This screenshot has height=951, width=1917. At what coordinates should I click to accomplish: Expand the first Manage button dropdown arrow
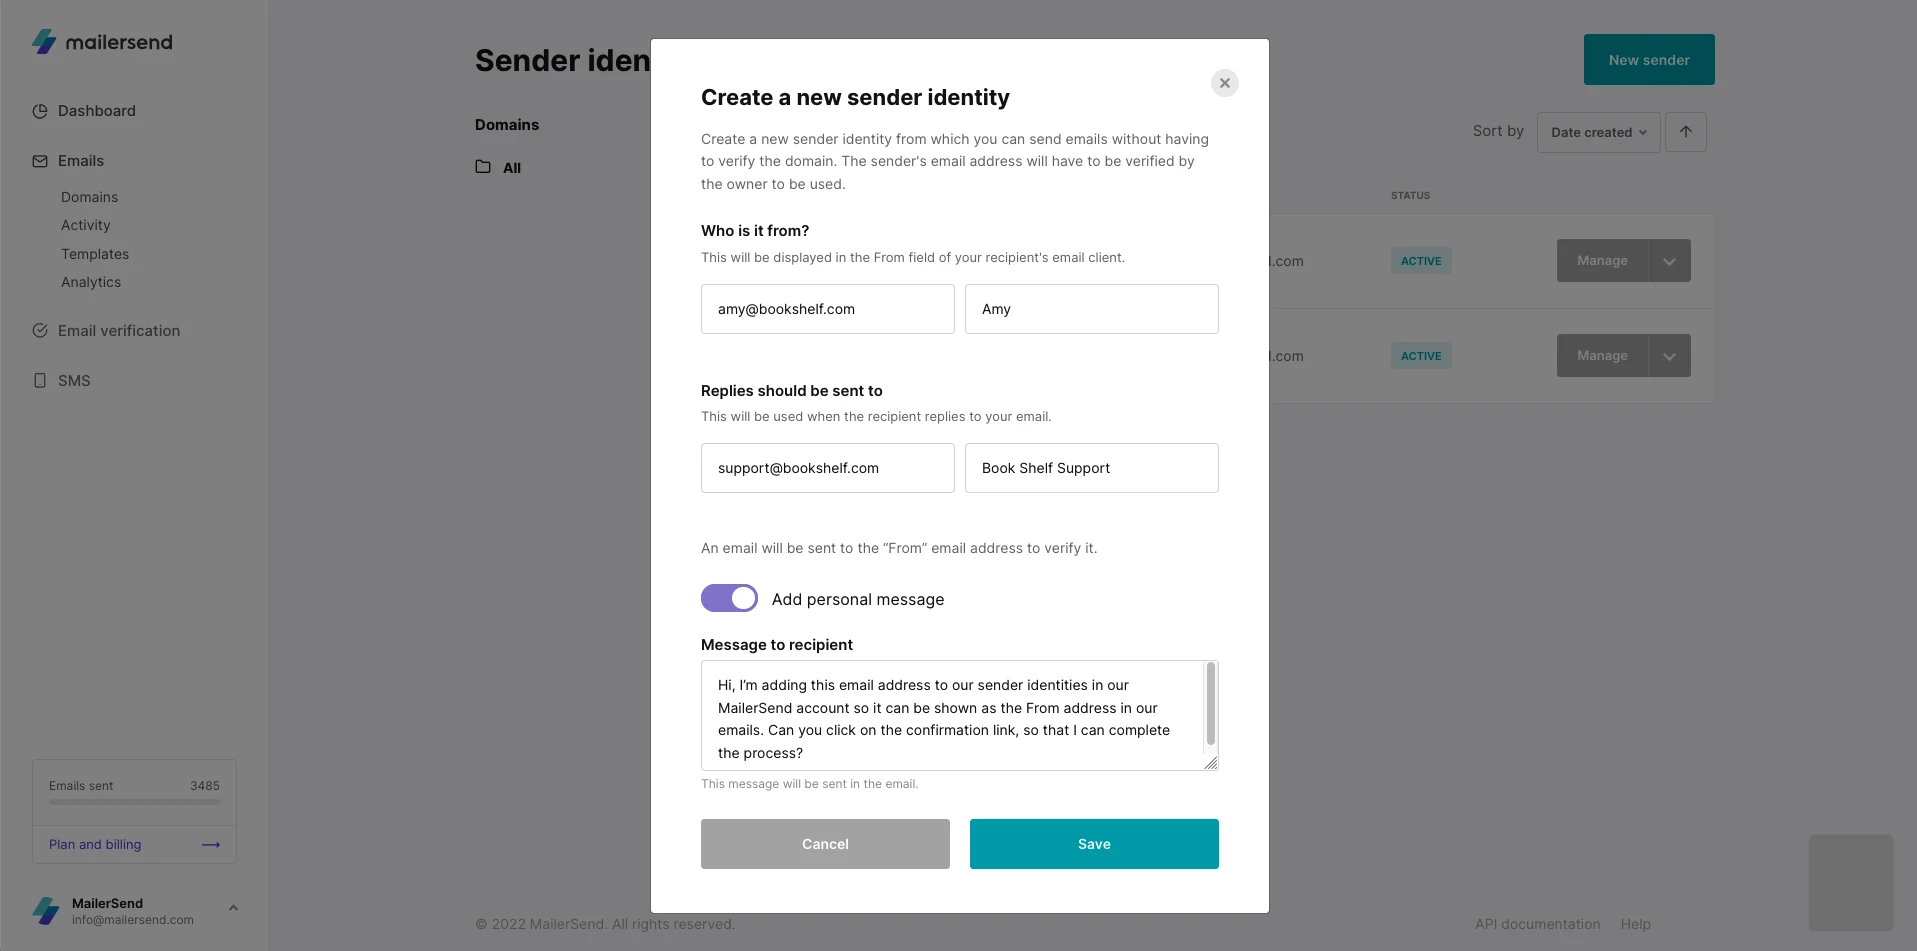click(x=1669, y=261)
